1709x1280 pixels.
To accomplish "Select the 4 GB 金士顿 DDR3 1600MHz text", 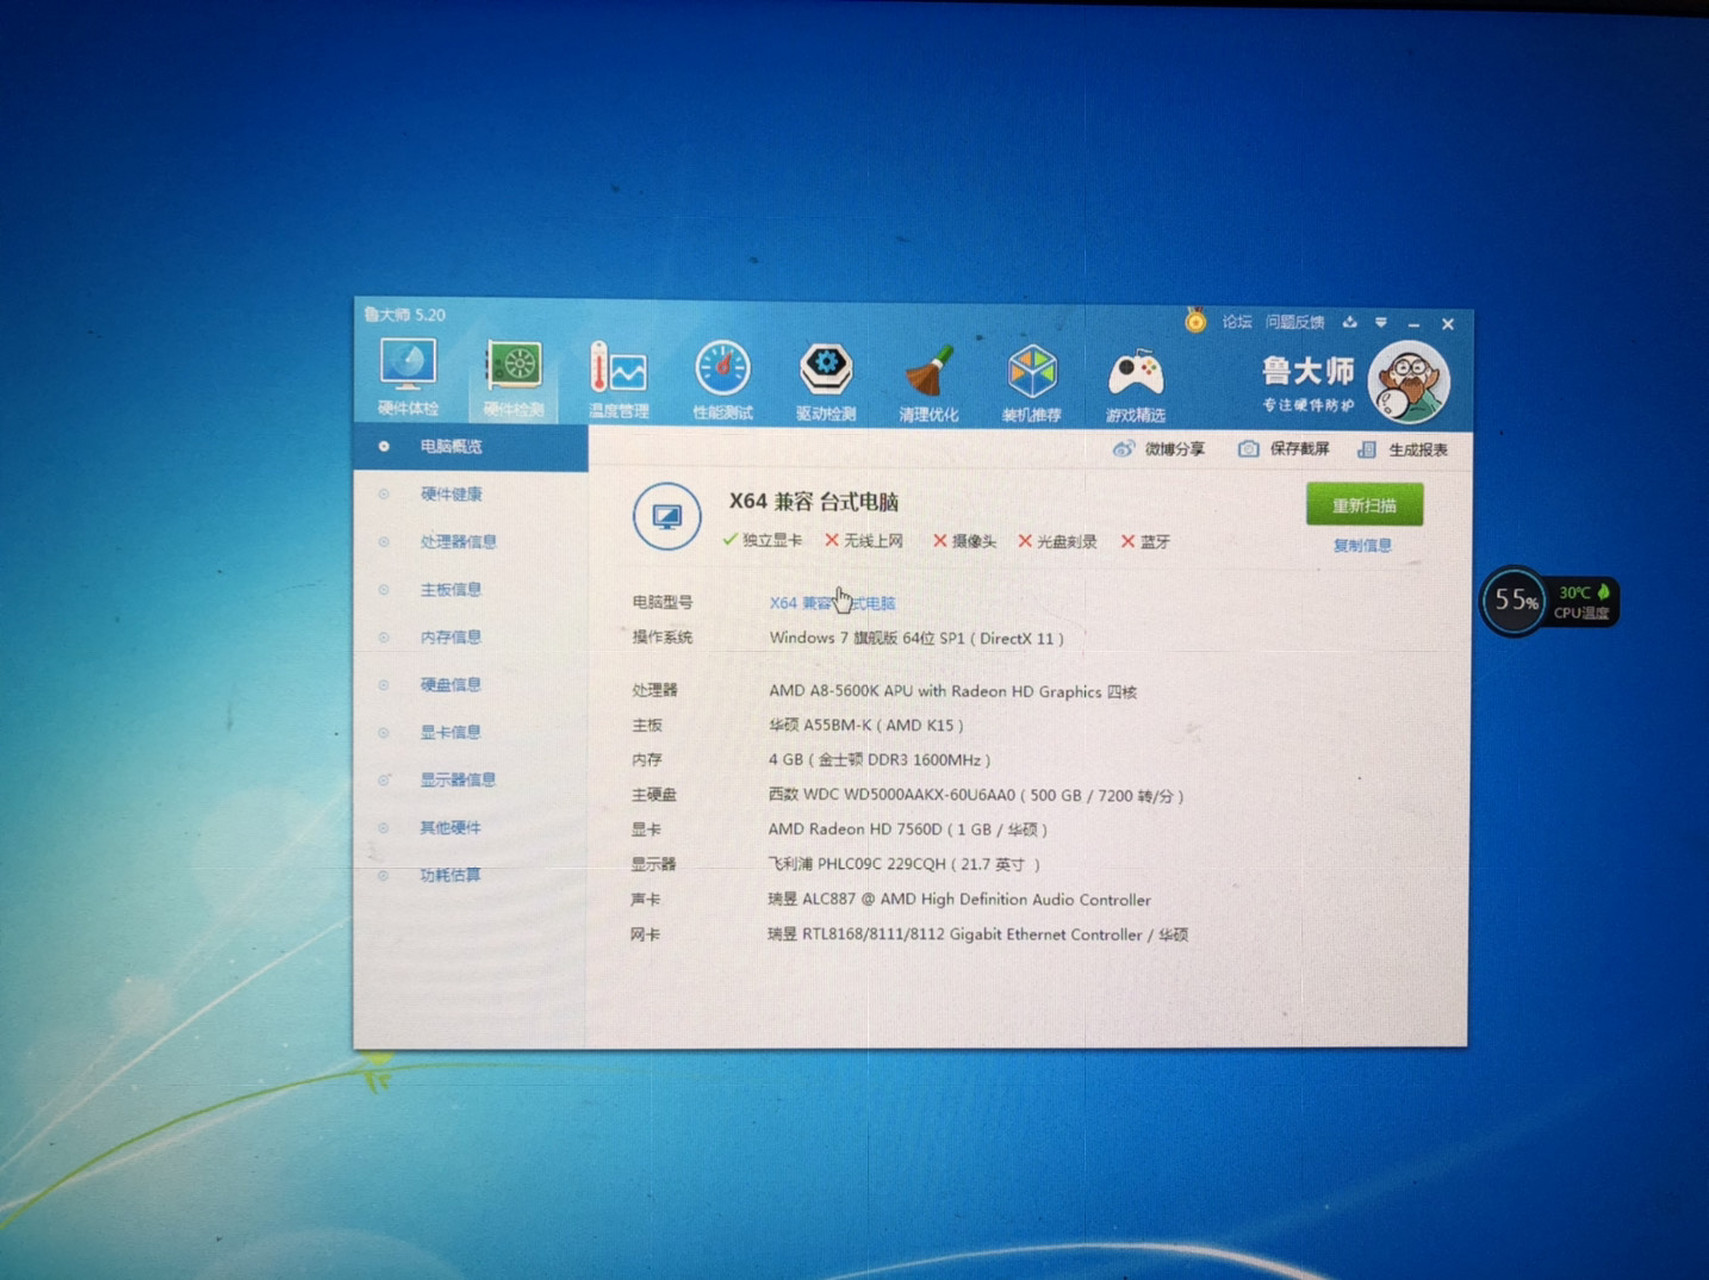I will [879, 760].
